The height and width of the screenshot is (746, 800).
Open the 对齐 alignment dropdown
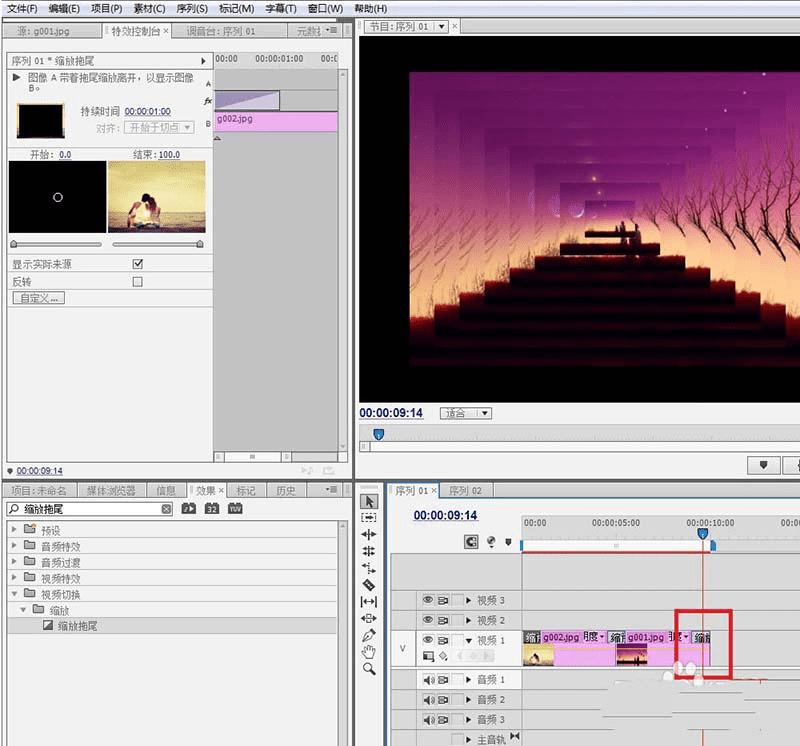pyautogui.click(x=158, y=128)
